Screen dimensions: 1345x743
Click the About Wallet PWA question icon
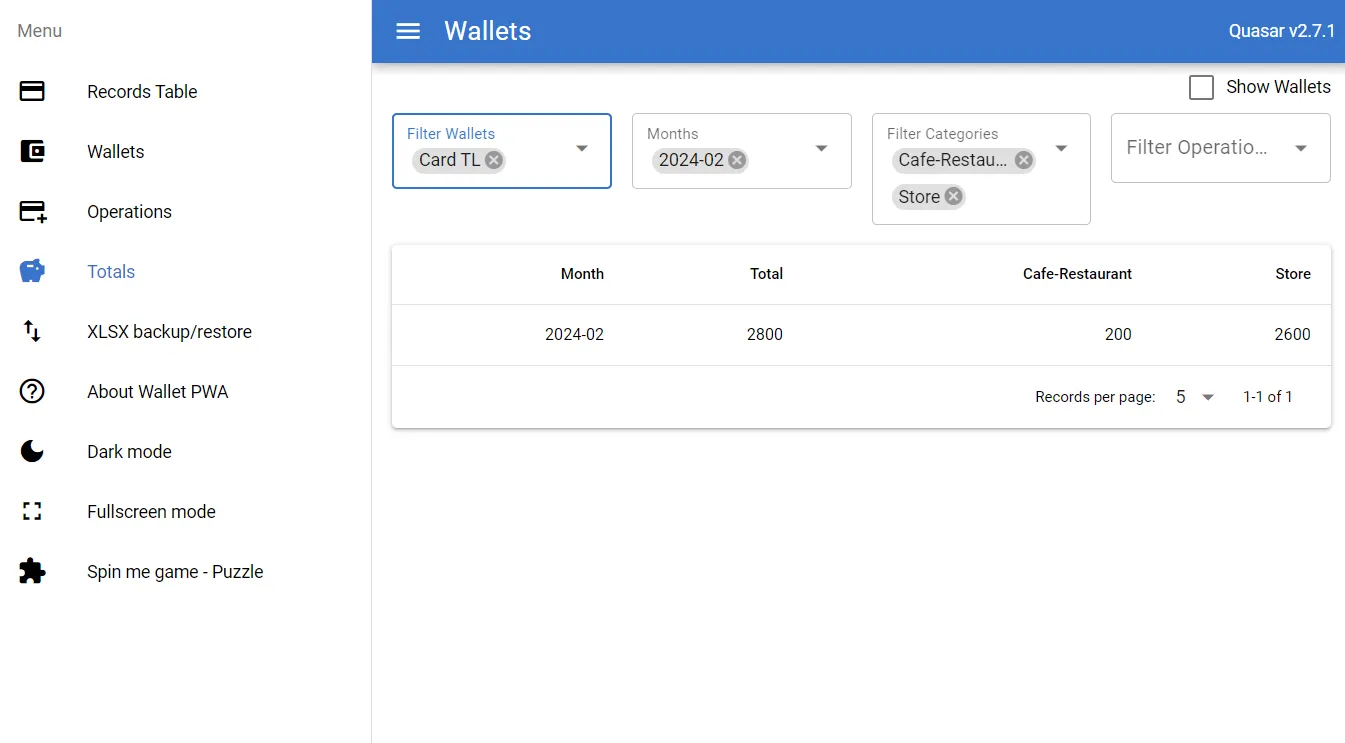tap(32, 392)
